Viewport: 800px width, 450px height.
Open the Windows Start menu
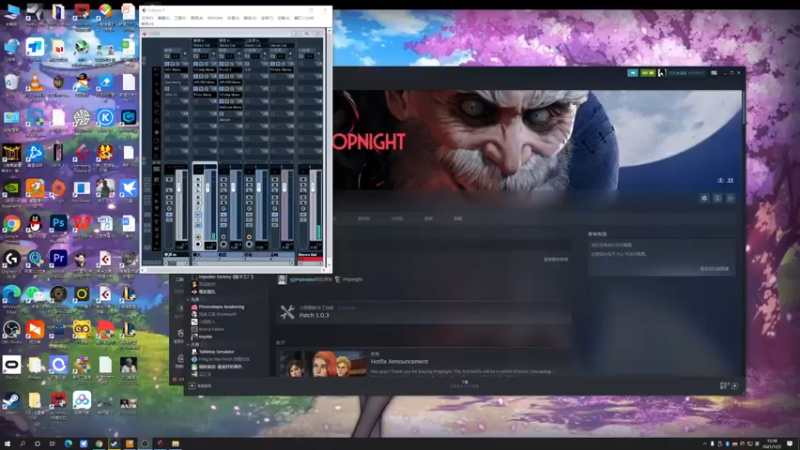pos(7,443)
